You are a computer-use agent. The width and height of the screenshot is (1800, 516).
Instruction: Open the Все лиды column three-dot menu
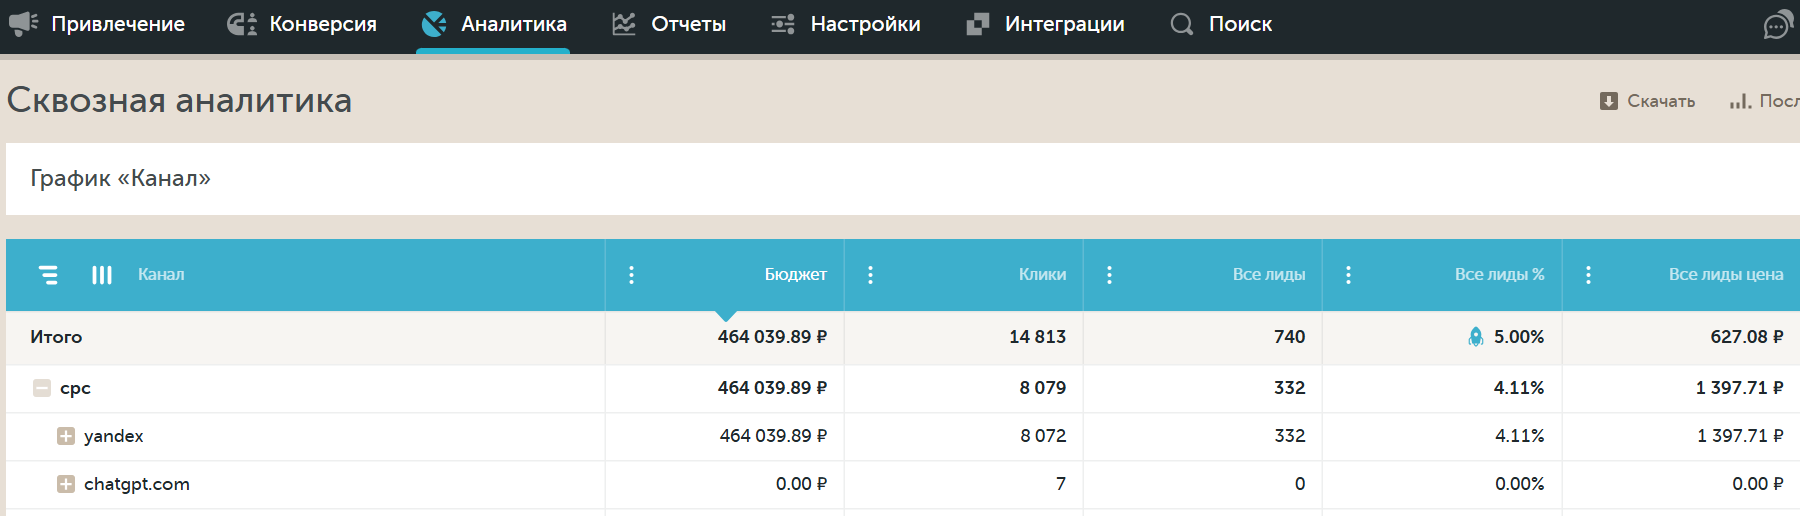(x=1109, y=275)
